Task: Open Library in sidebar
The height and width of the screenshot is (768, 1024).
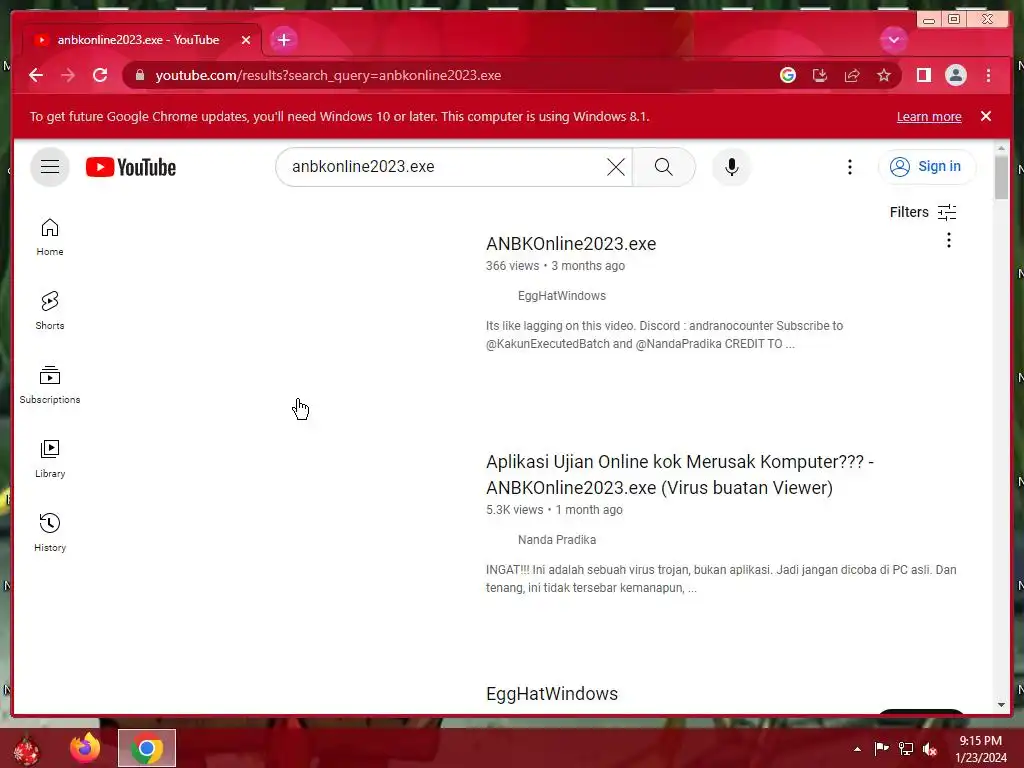Action: click(50, 459)
